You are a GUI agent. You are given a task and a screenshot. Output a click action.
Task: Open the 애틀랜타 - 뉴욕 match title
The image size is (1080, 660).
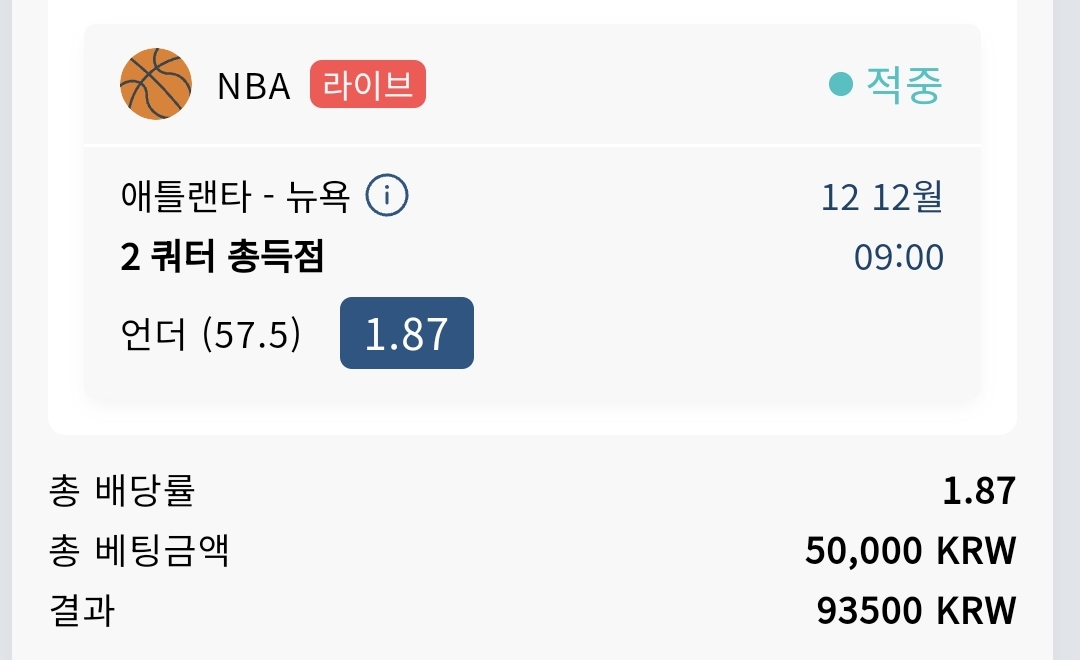point(236,196)
